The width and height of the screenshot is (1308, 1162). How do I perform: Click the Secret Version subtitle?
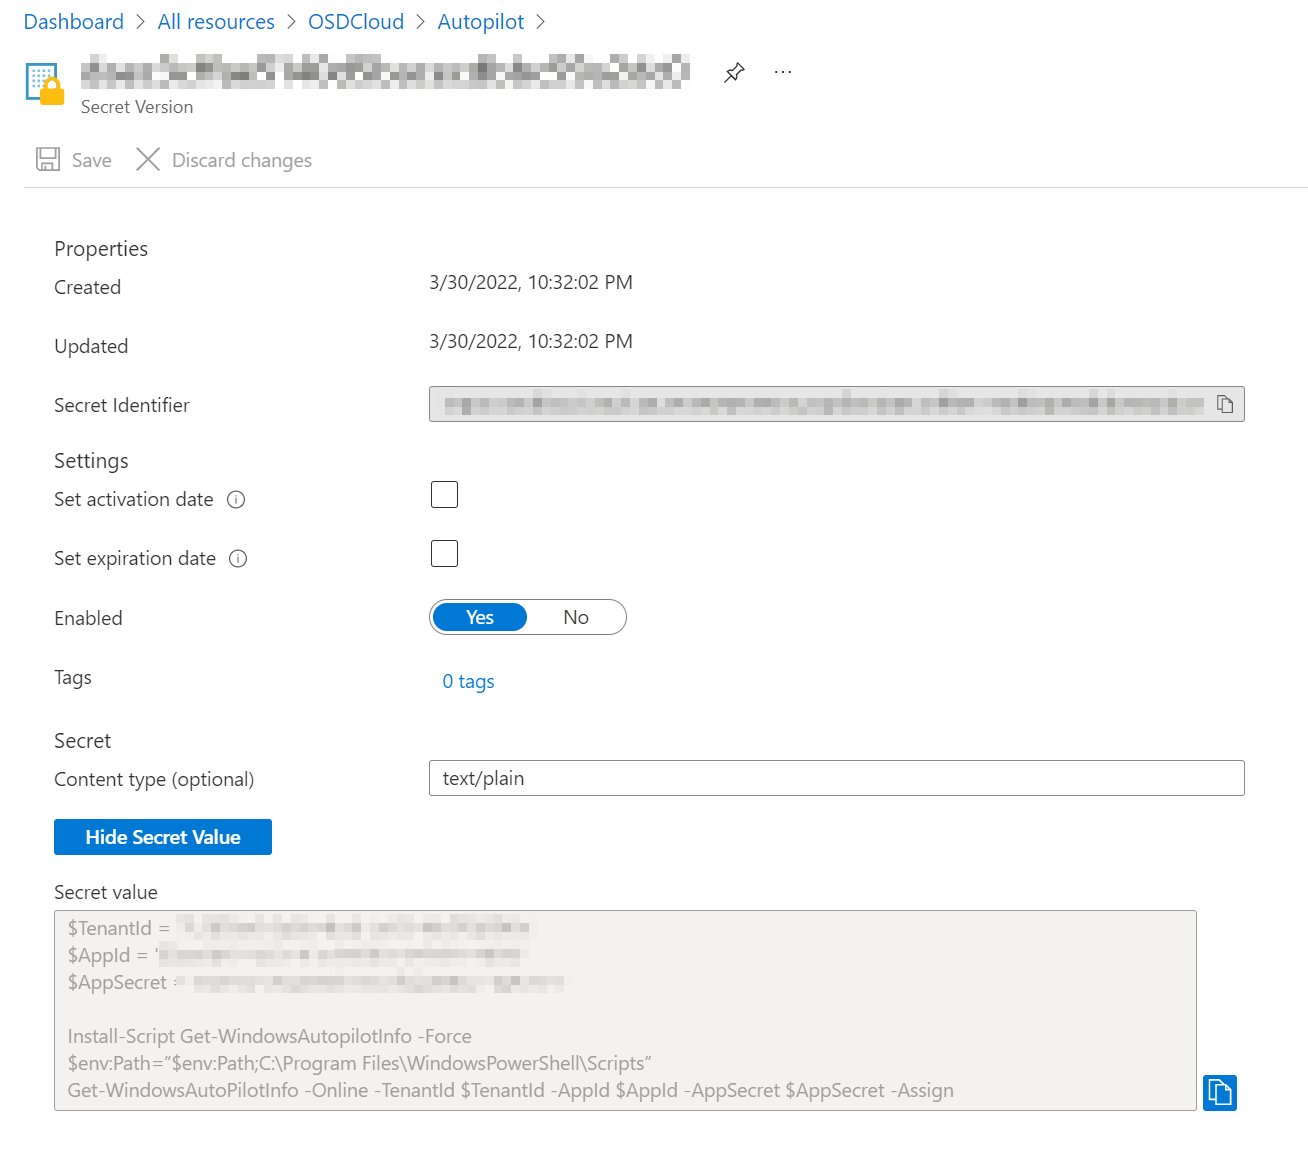click(137, 107)
